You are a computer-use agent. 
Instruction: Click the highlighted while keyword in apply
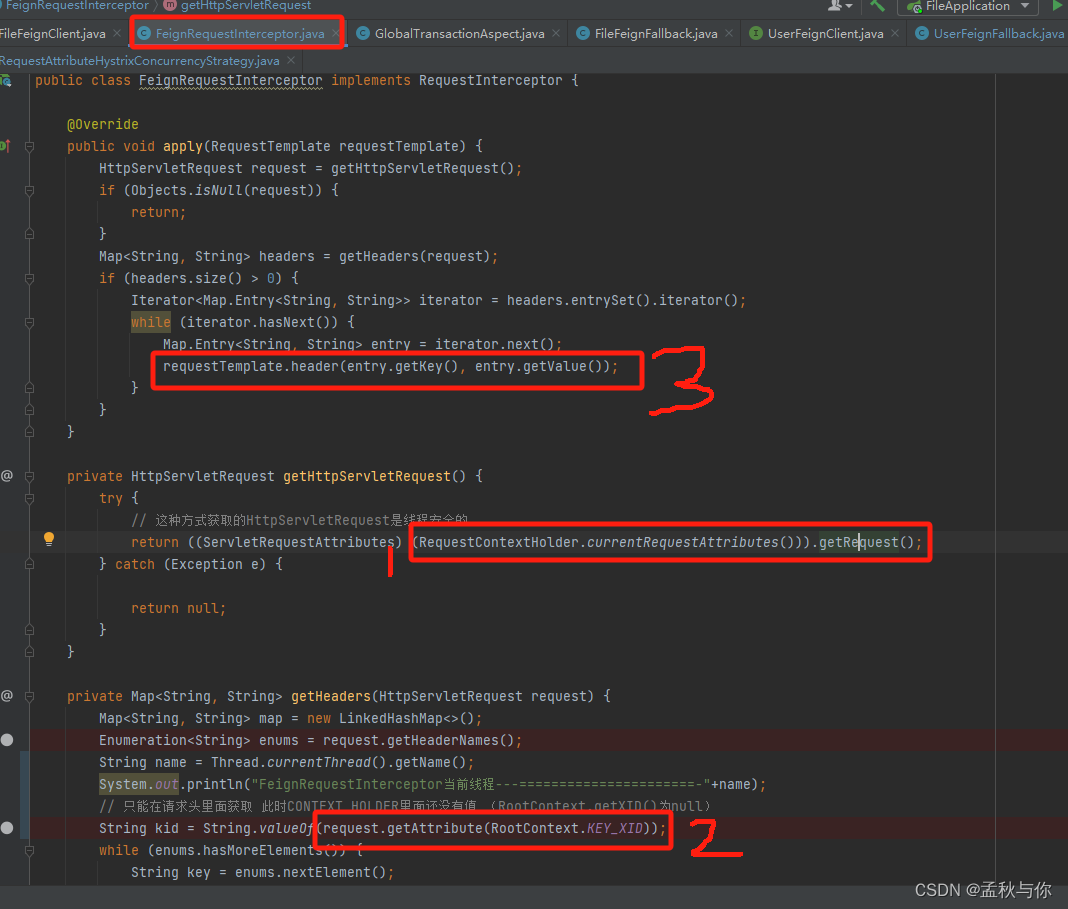click(151, 322)
